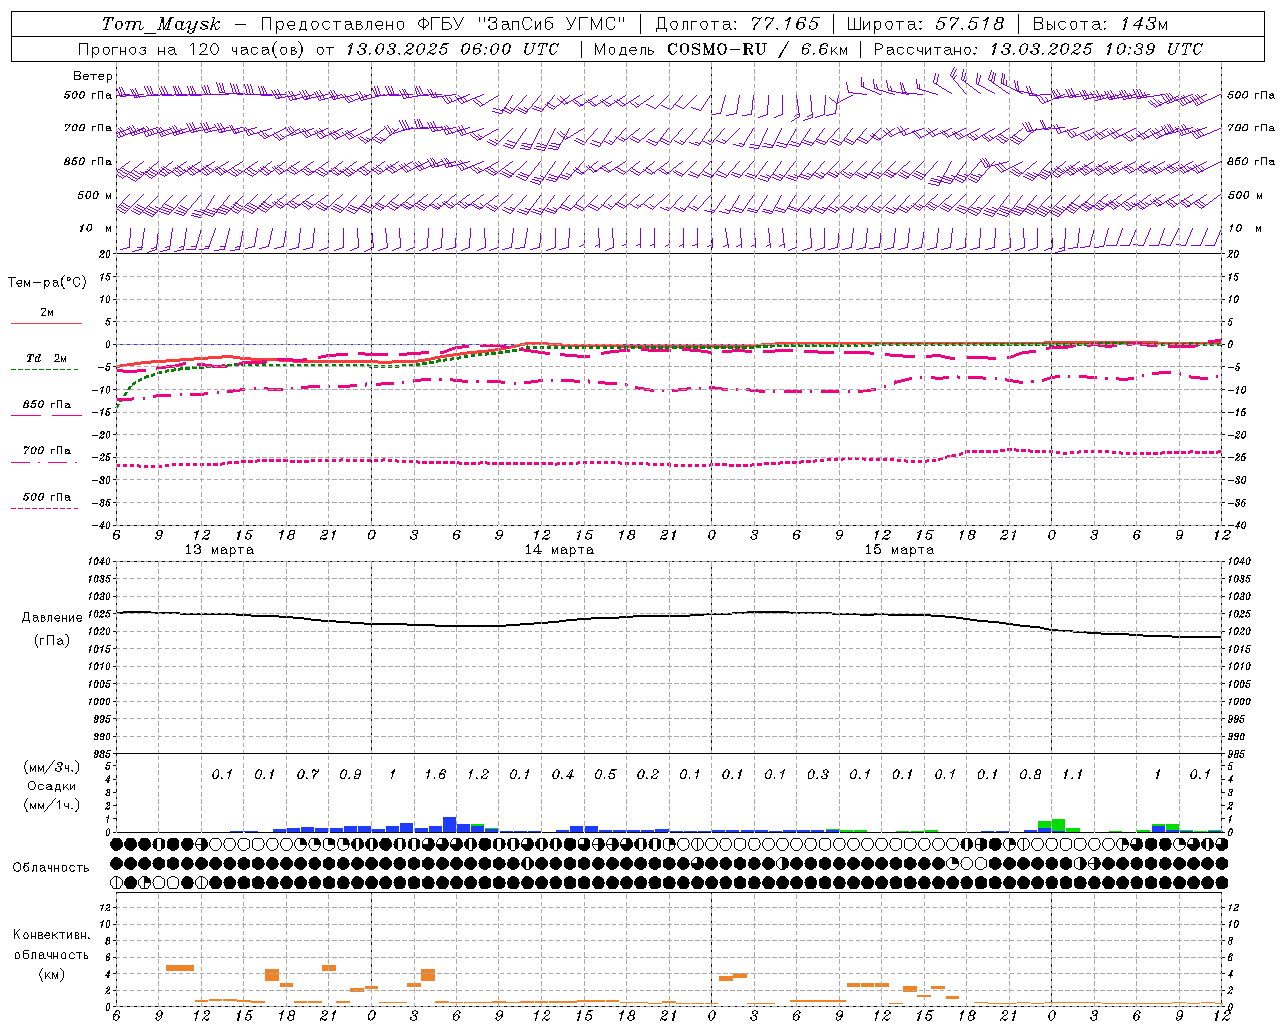Select the latitude value Широта: 57.518
This screenshot has width=1280, height=1024.
[x=925, y=24]
